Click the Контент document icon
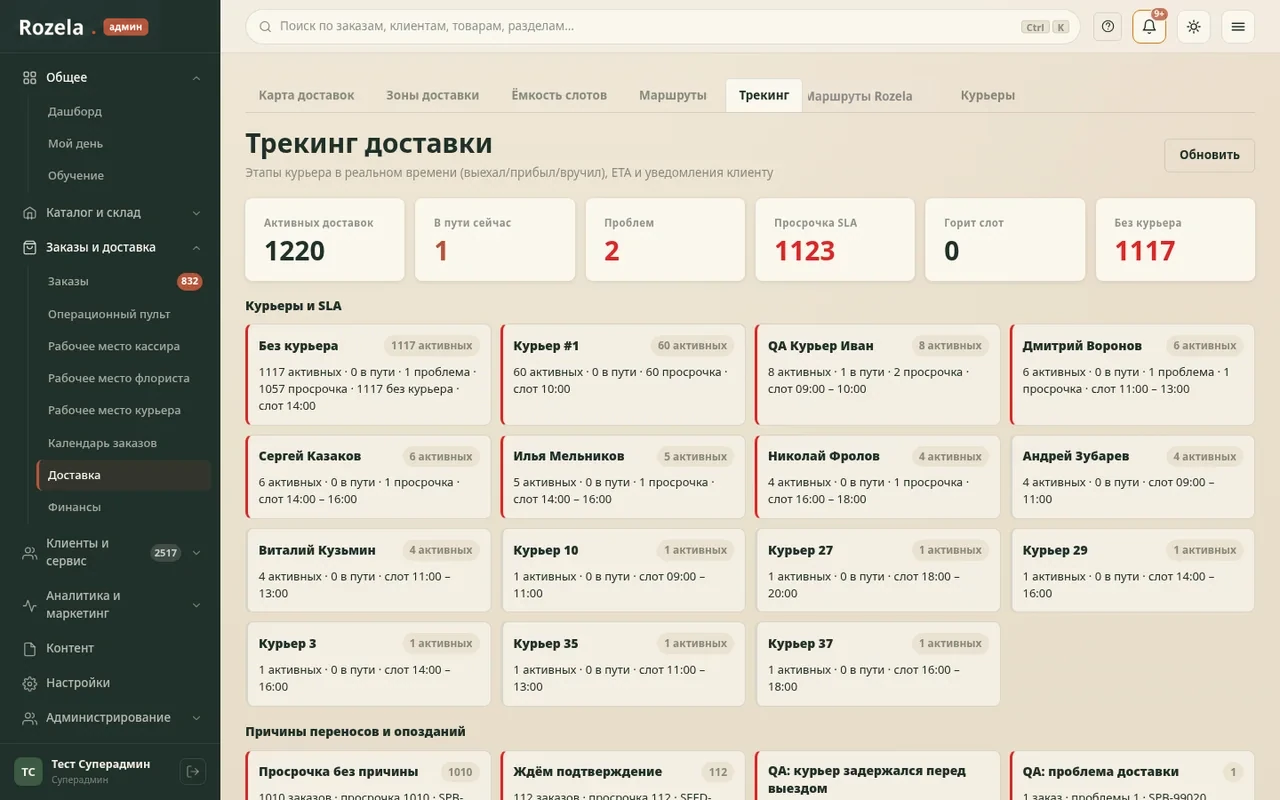 click(30, 648)
